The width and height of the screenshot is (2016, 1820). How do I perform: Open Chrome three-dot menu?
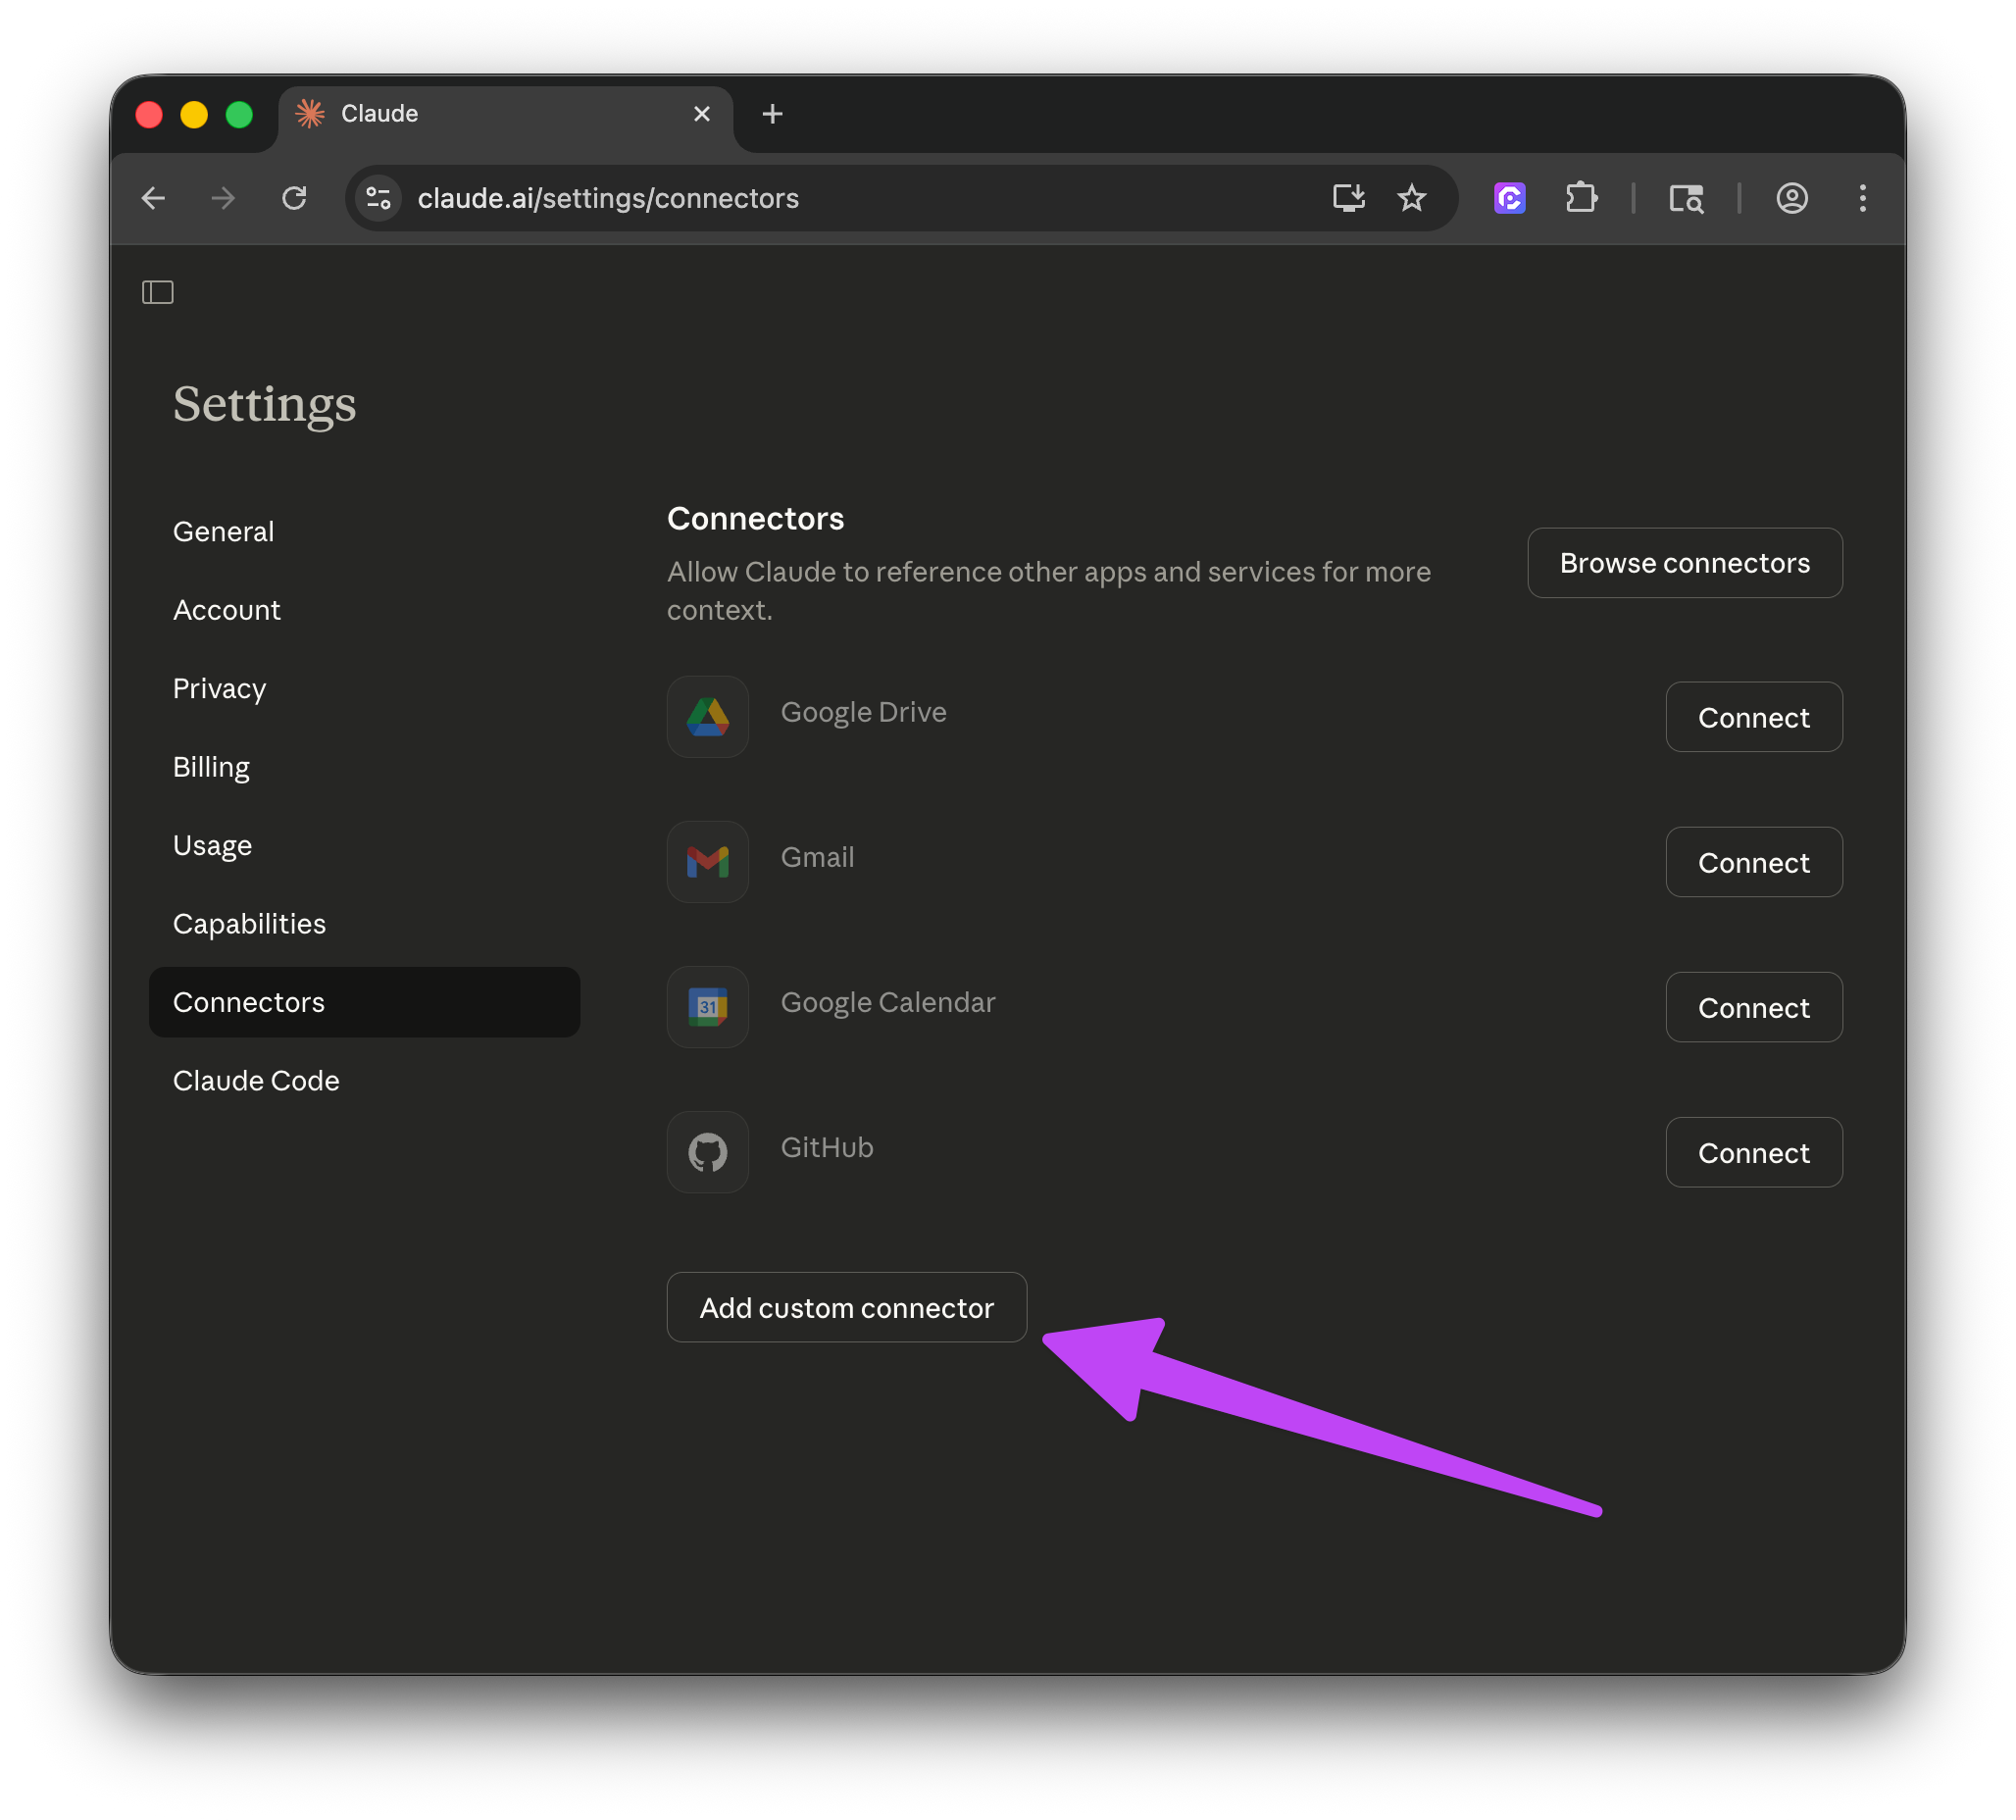(1862, 198)
